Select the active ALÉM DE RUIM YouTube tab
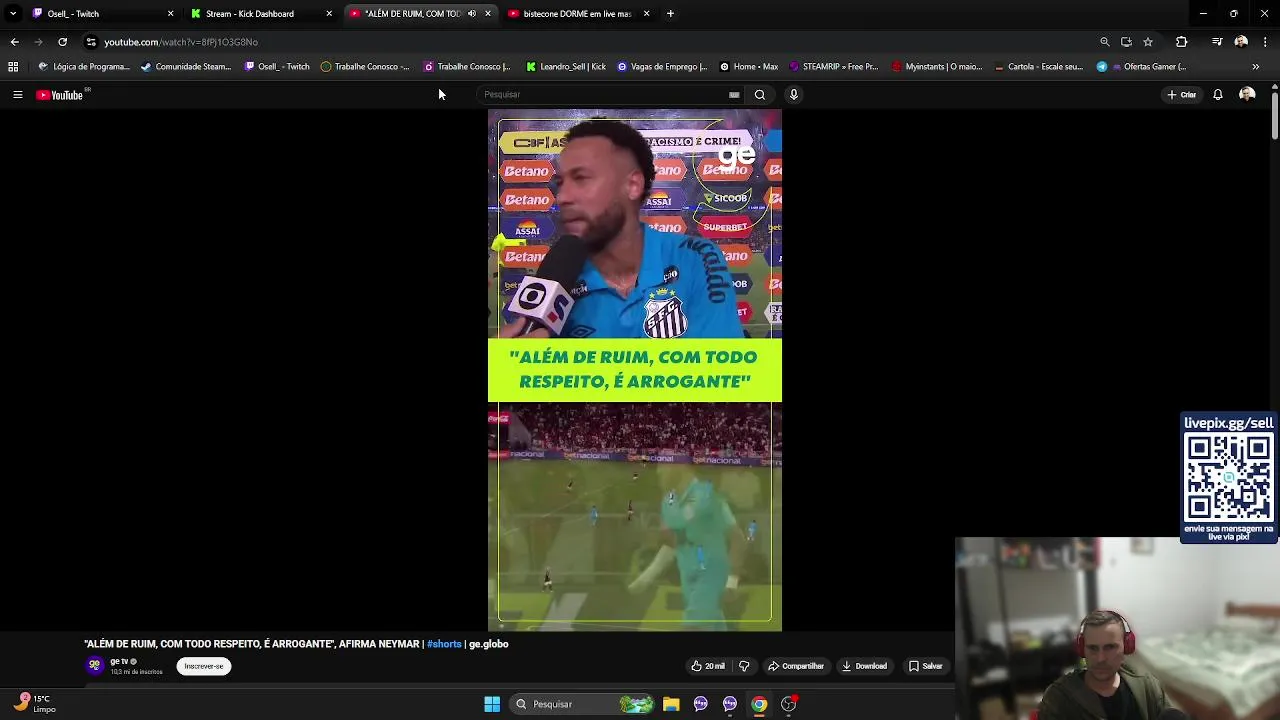Image resolution: width=1280 pixels, height=720 pixels. [x=412, y=14]
